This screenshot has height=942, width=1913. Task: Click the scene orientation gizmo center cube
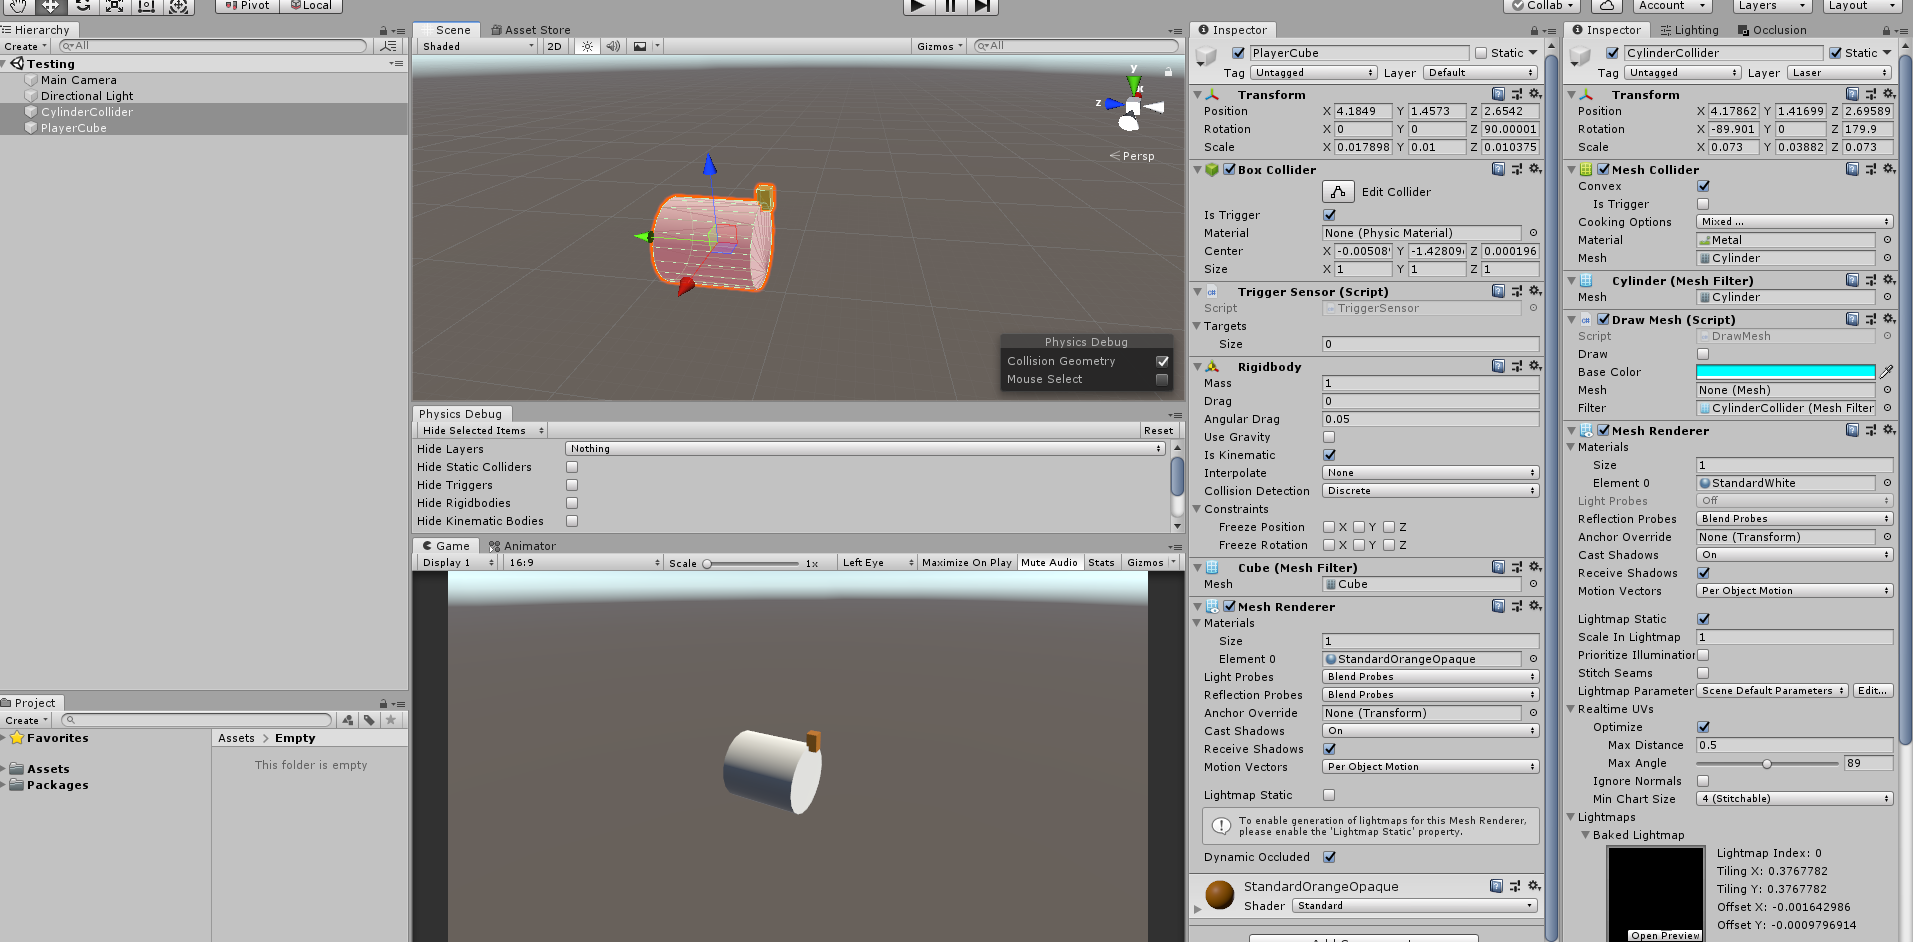pyautogui.click(x=1132, y=106)
